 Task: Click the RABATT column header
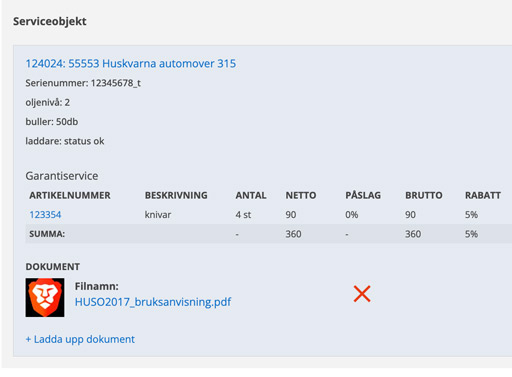483,195
